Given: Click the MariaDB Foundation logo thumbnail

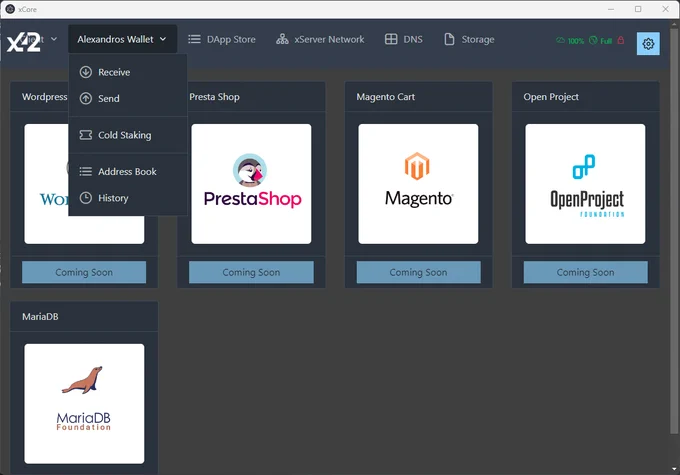Looking at the screenshot, I should (x=84, y=404).
